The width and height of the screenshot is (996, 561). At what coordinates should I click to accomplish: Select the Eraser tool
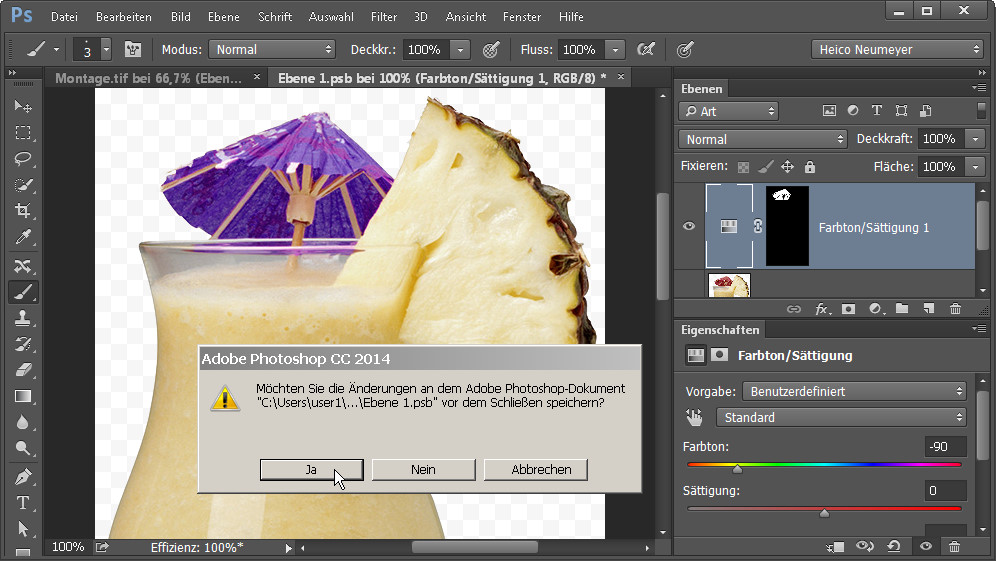tap(23, 370)
